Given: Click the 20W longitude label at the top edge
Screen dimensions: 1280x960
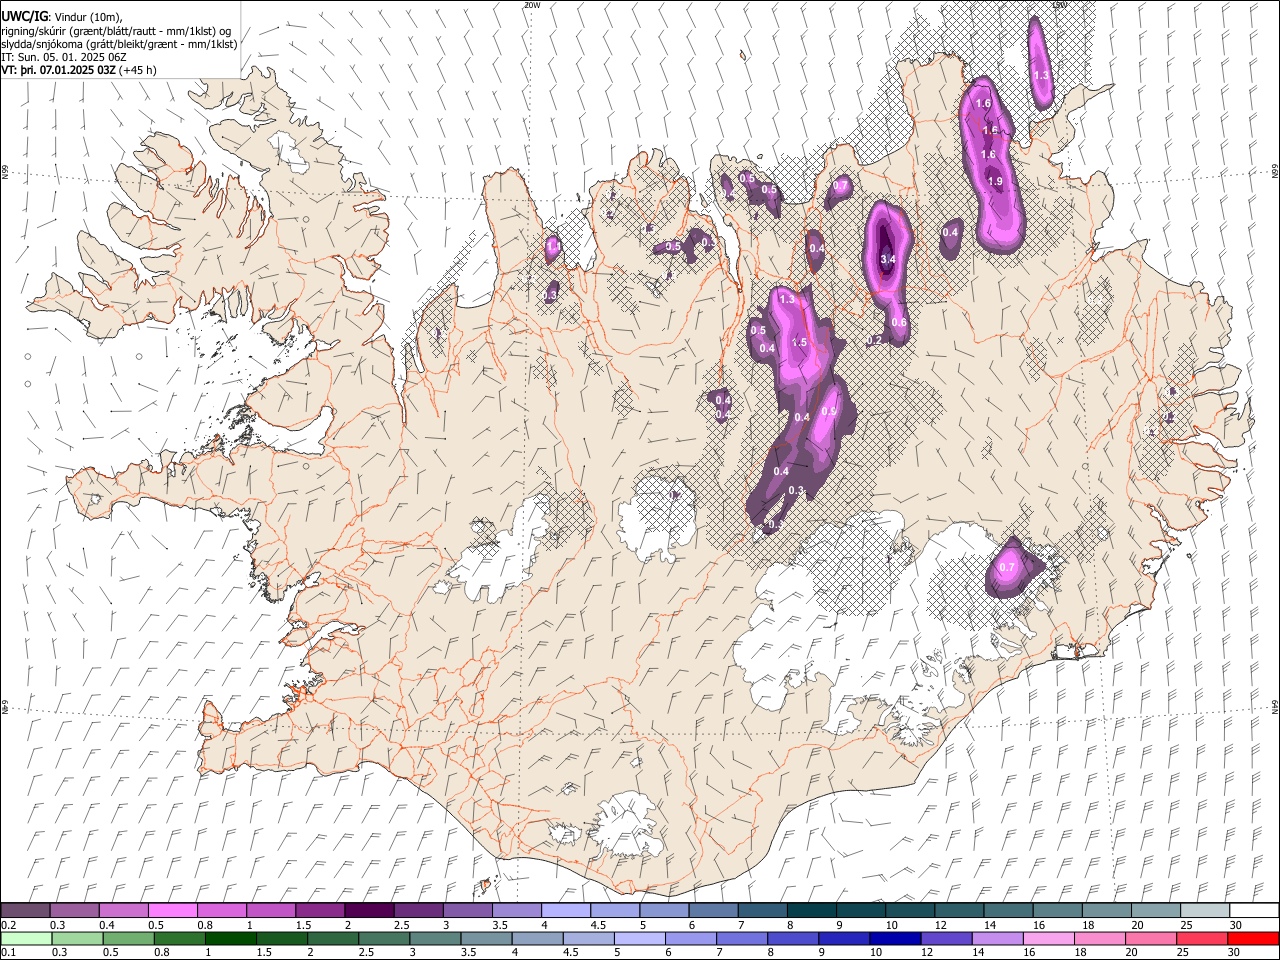Looking at the screenshot, I should point(531,5).
